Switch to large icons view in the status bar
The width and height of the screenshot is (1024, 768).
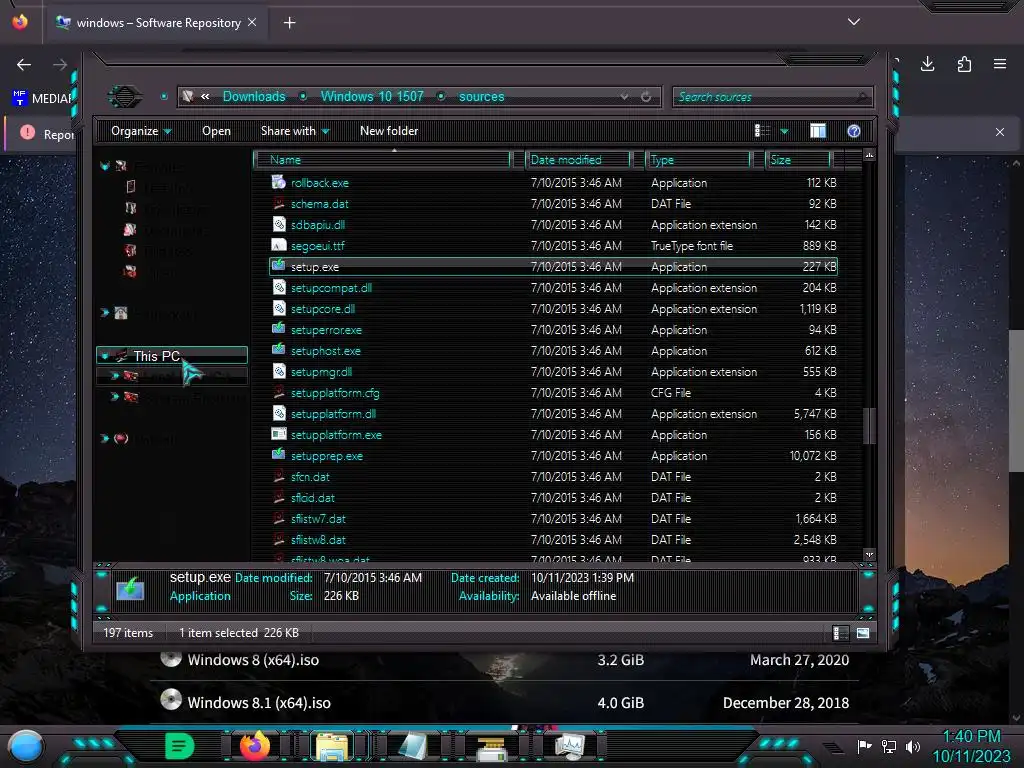coord(863,633)
